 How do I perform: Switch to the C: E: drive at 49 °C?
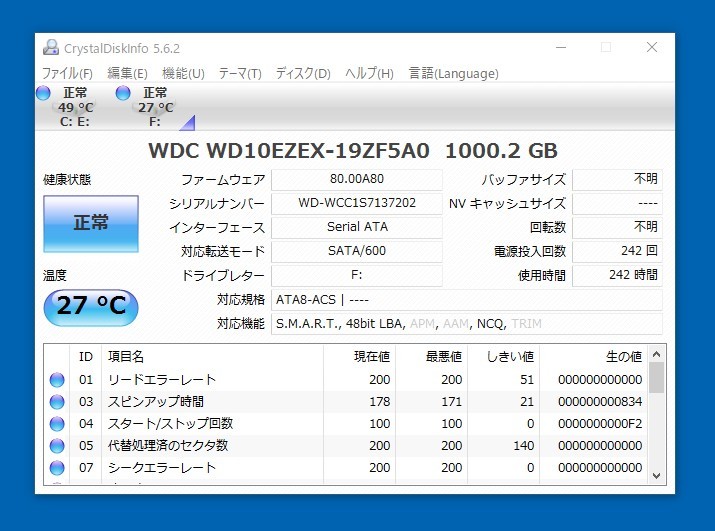point(75,107)
